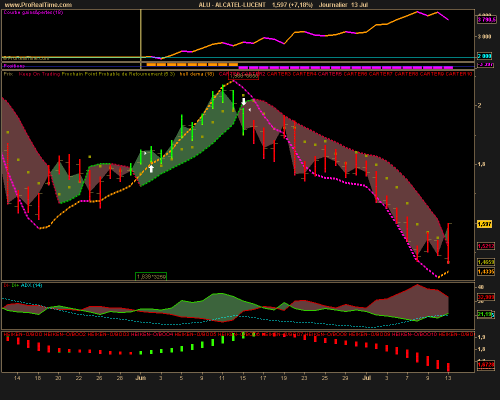Click the hull dema (18) indicator label

coord(197,74)
